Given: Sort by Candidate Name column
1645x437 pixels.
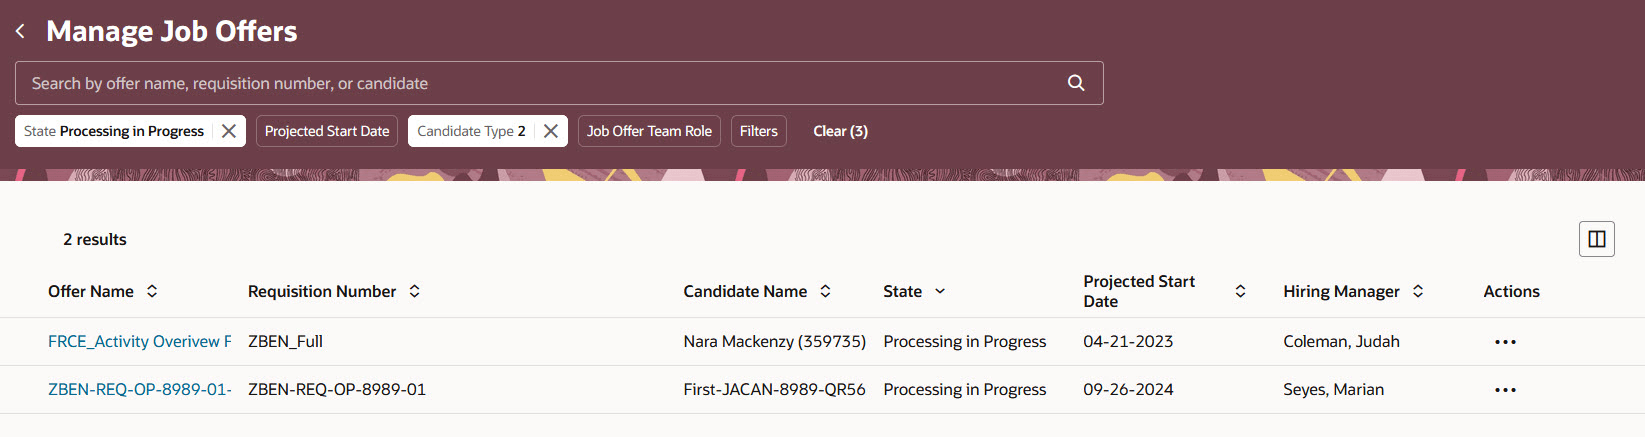Looking at the screenshot, I should point(825,291).
